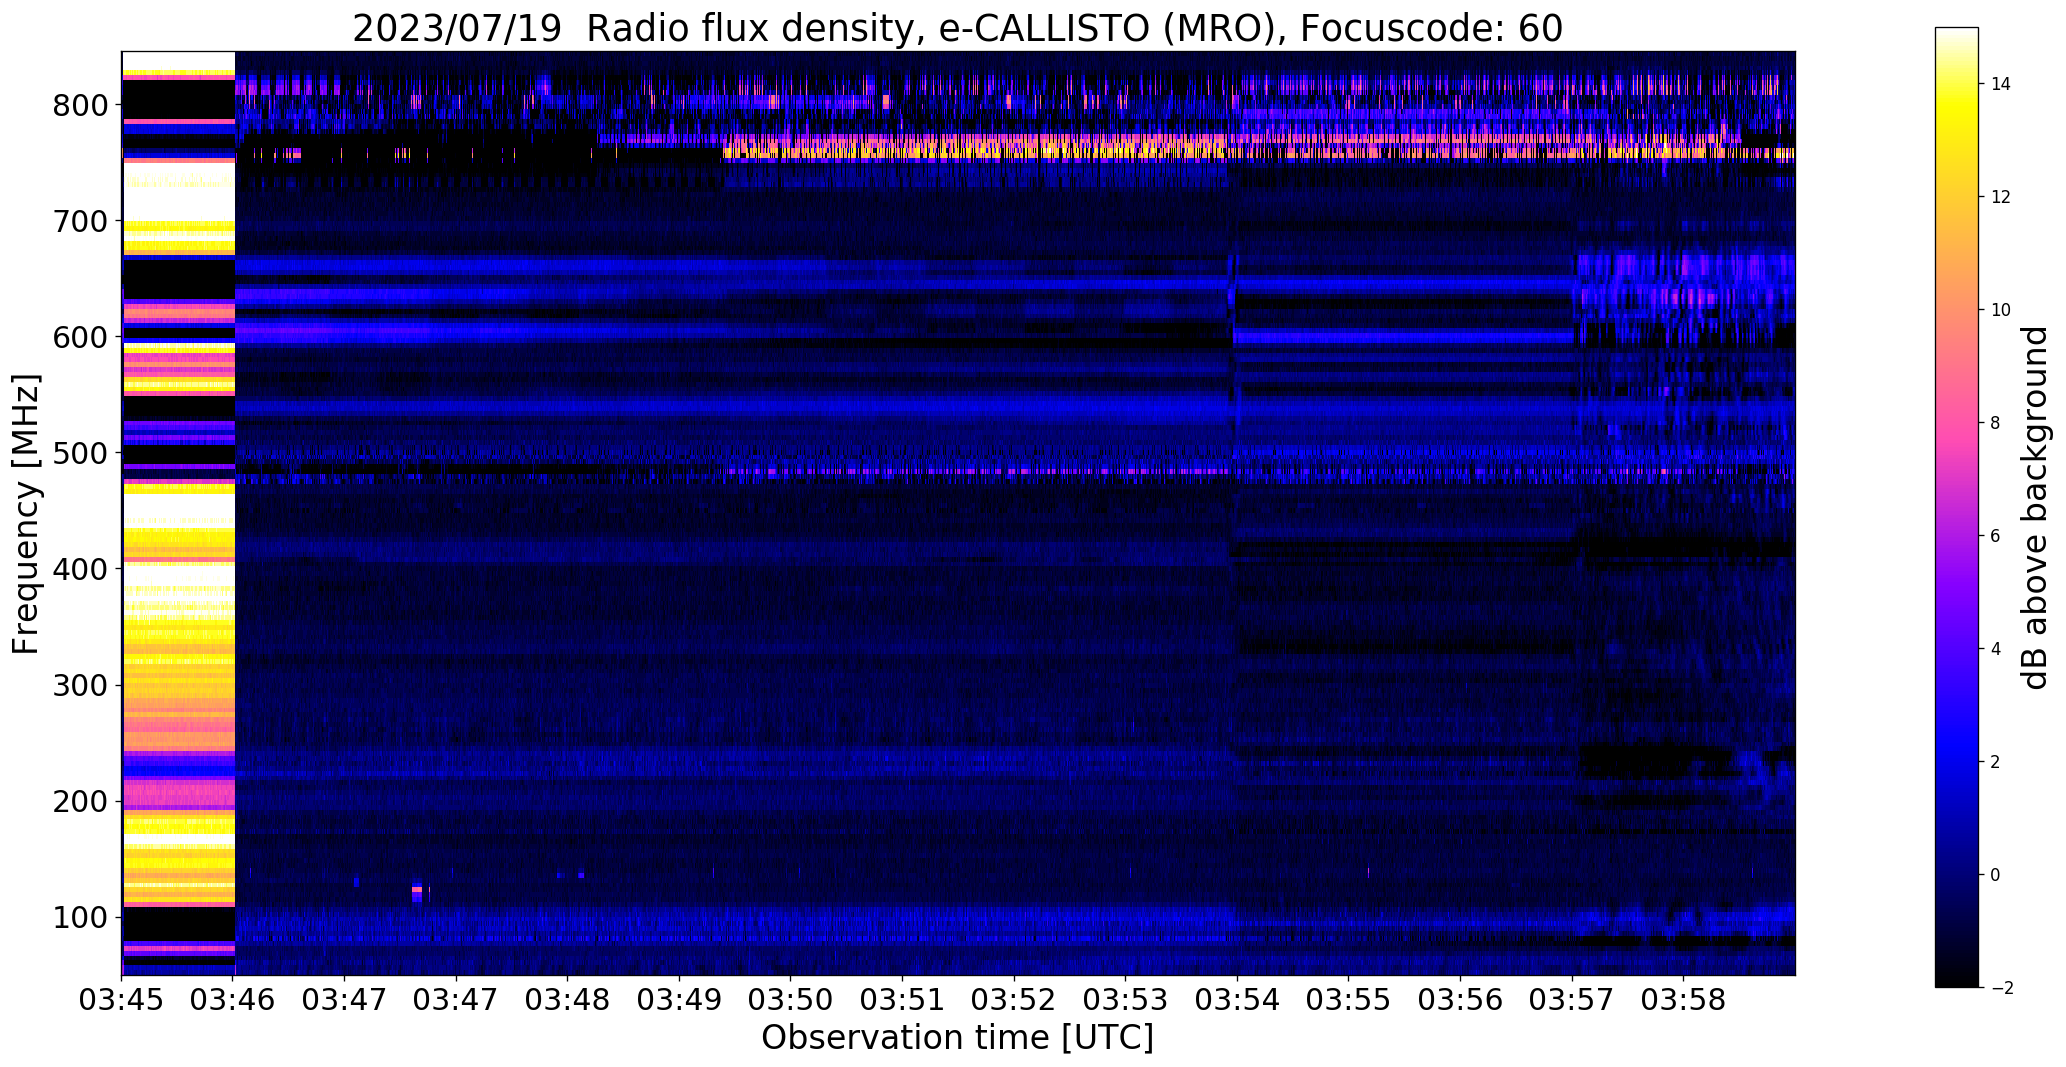Viewport: 2066px width, 1067px height.
Task: Click the 03:58 time tick label
Action: [1684, 1001]
